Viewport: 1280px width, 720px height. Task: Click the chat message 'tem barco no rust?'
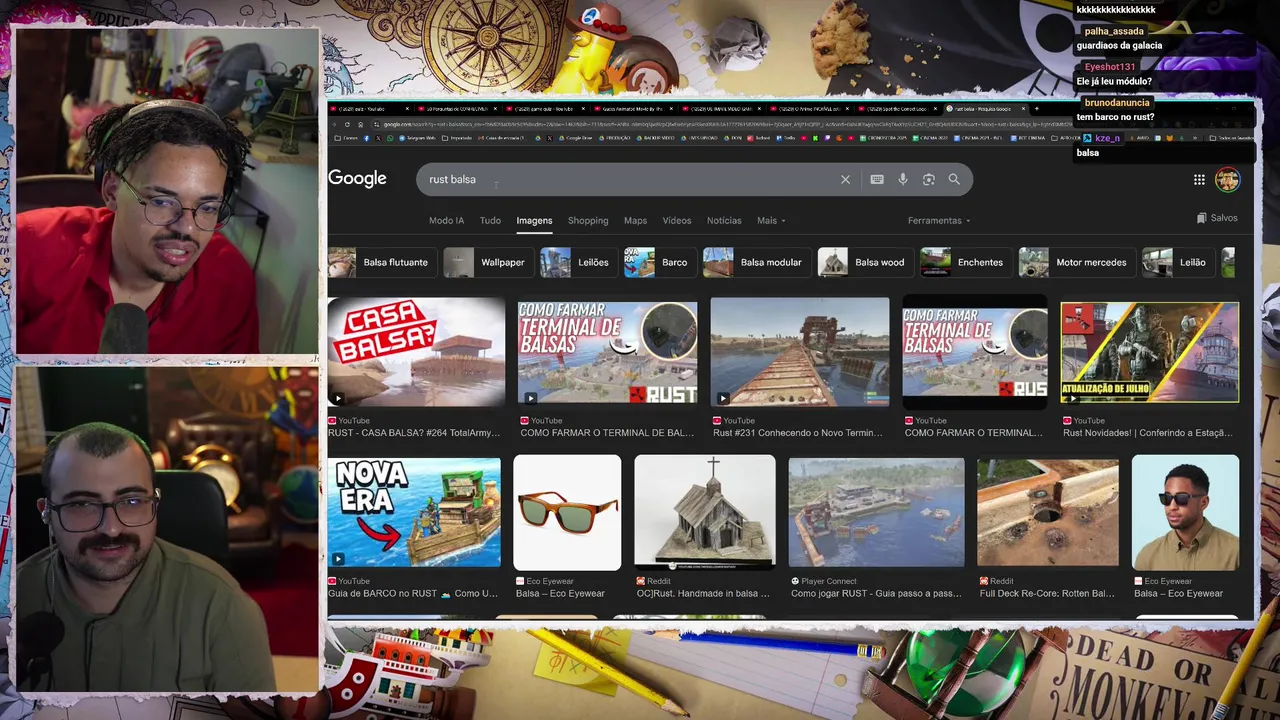(x=1115, y=117)
